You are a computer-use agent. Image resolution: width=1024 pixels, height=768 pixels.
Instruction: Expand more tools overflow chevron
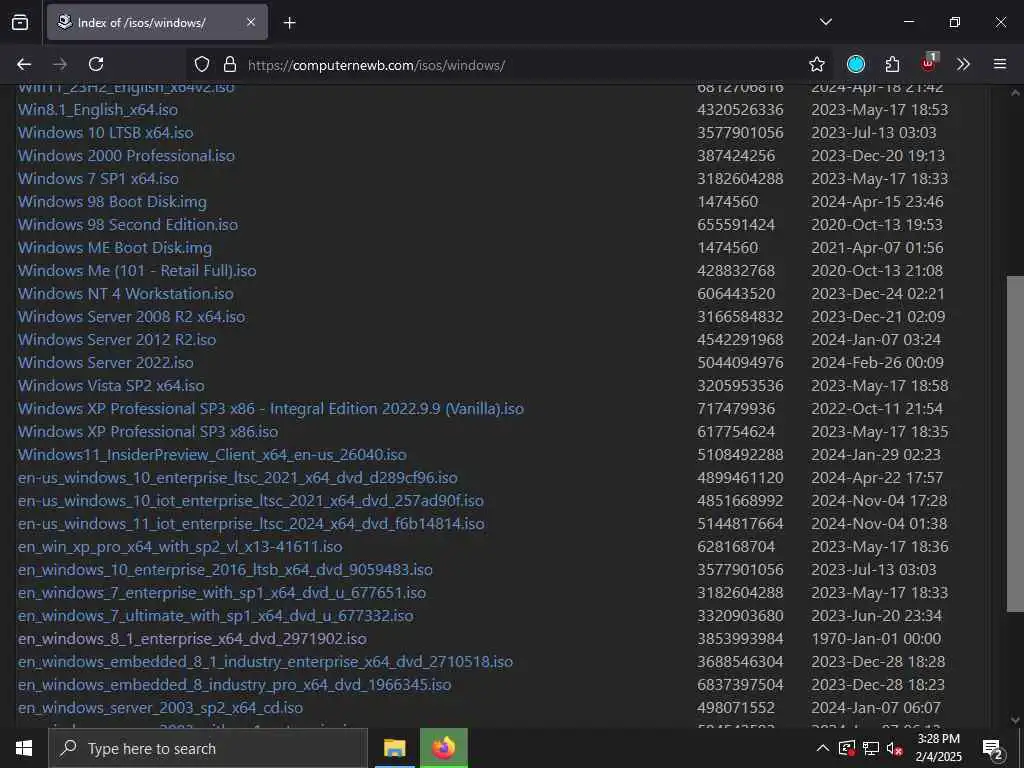coord(963,64)
